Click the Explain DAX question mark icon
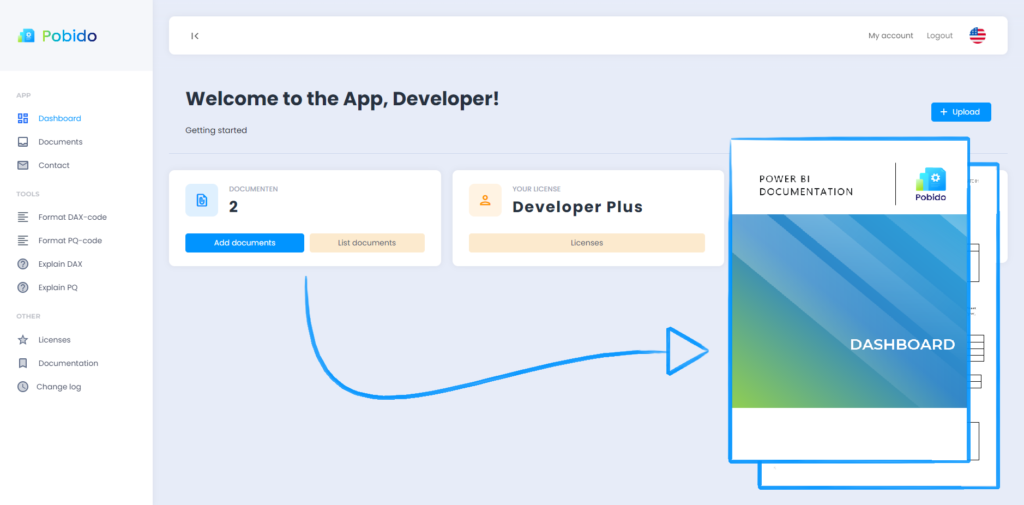This screenshot has height=505, width=1024. (23, 264)
